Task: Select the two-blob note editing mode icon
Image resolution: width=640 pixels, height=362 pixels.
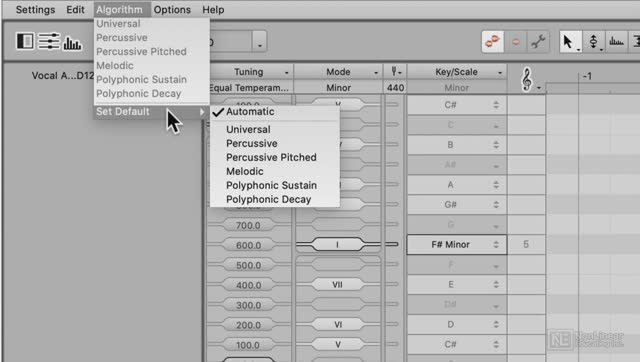Action: point(493,41)
